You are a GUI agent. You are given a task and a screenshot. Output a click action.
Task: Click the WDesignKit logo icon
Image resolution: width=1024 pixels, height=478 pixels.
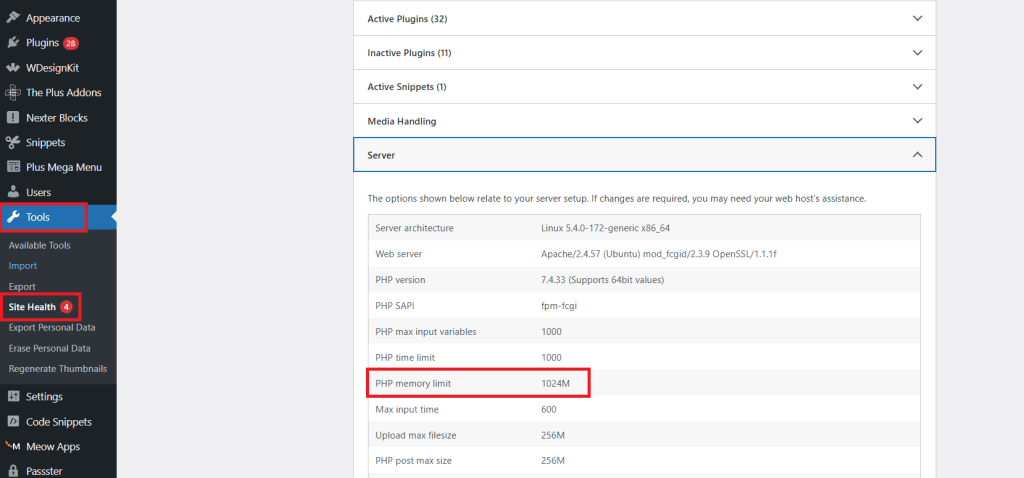click(x=12, y=68)
